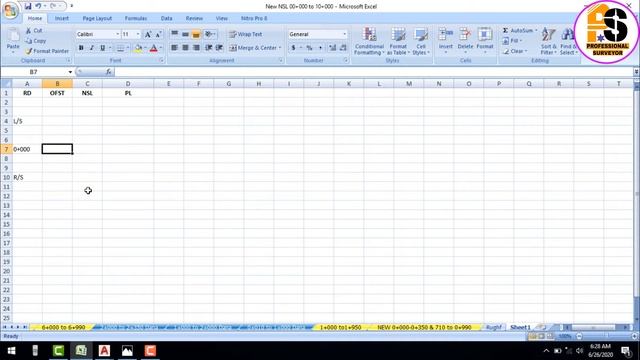Switch to Normal view in status bar
640x360 pixels.
coord(532,336)
